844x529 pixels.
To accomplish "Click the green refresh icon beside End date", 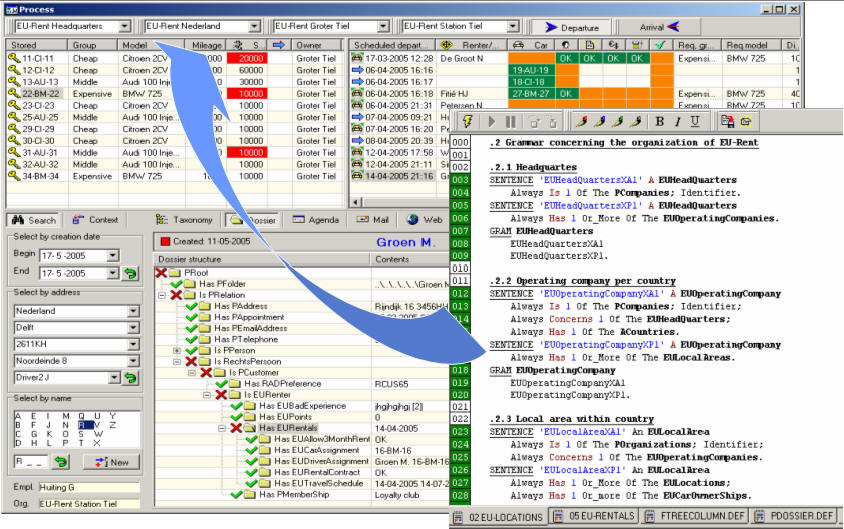I will point(130,273).
